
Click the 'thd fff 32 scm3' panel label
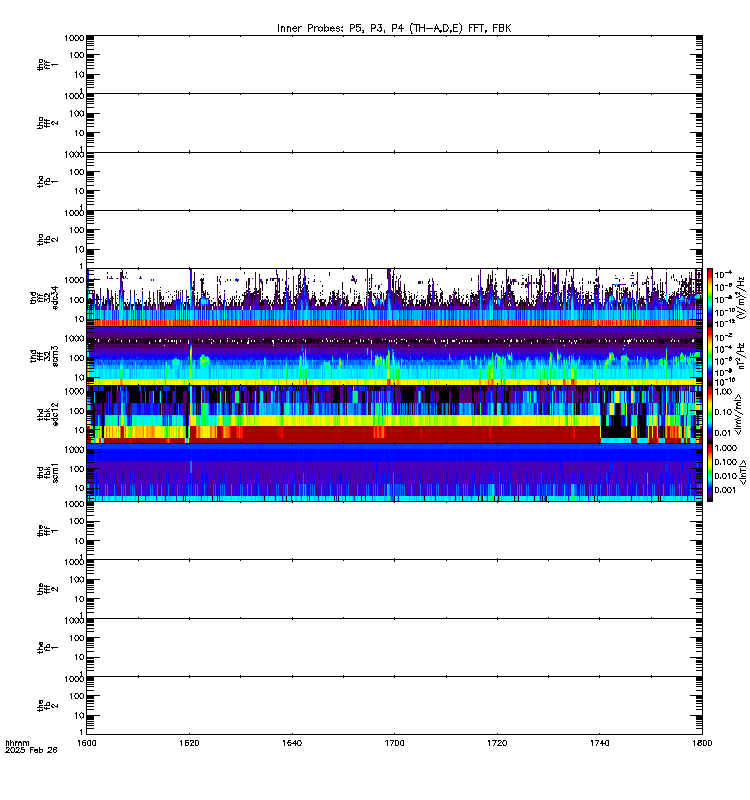(44, 356)
